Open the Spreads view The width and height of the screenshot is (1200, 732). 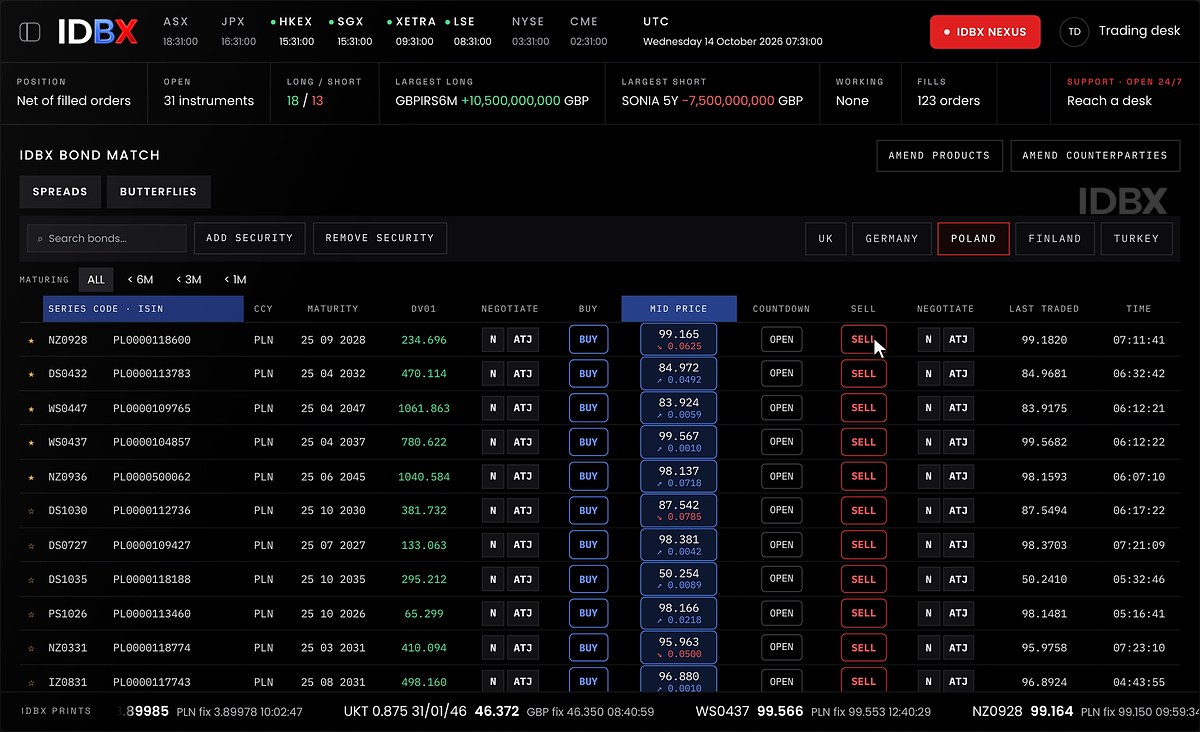pos(59,192)
